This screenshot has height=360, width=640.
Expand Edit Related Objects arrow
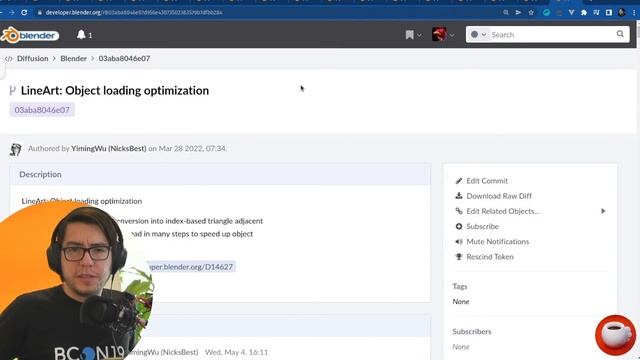tap(603, 211)
